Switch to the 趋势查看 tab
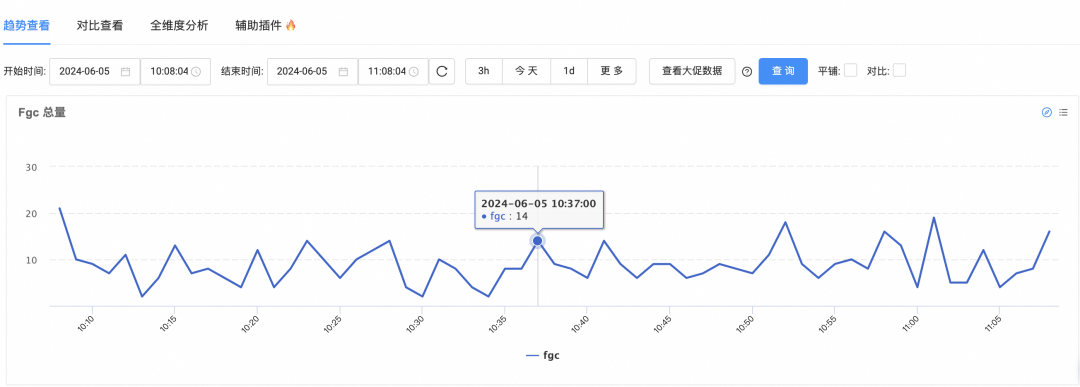 click(x=26, y=25)
